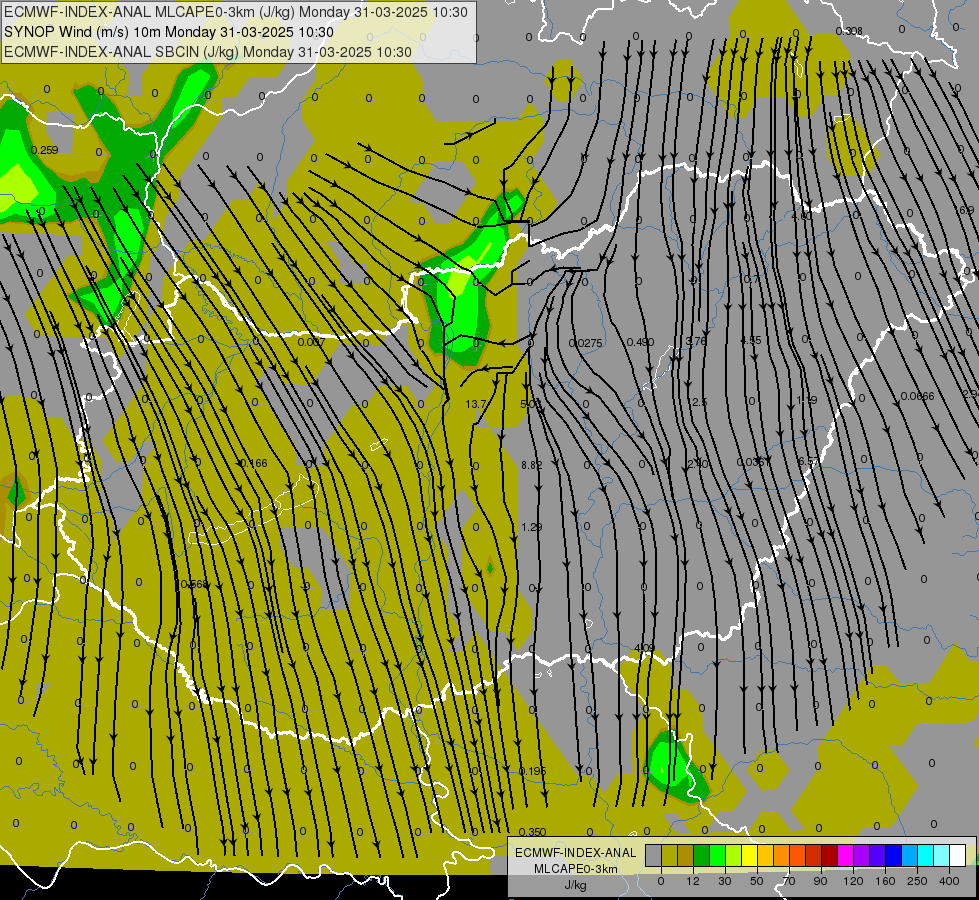Click the map value '6.57'
This screenshot has height=900, width=979.
[x=808, y=461]
